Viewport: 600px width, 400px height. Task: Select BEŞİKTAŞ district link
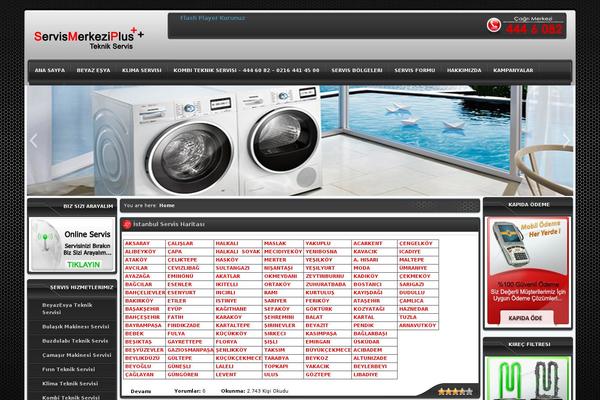pos(138,342)
